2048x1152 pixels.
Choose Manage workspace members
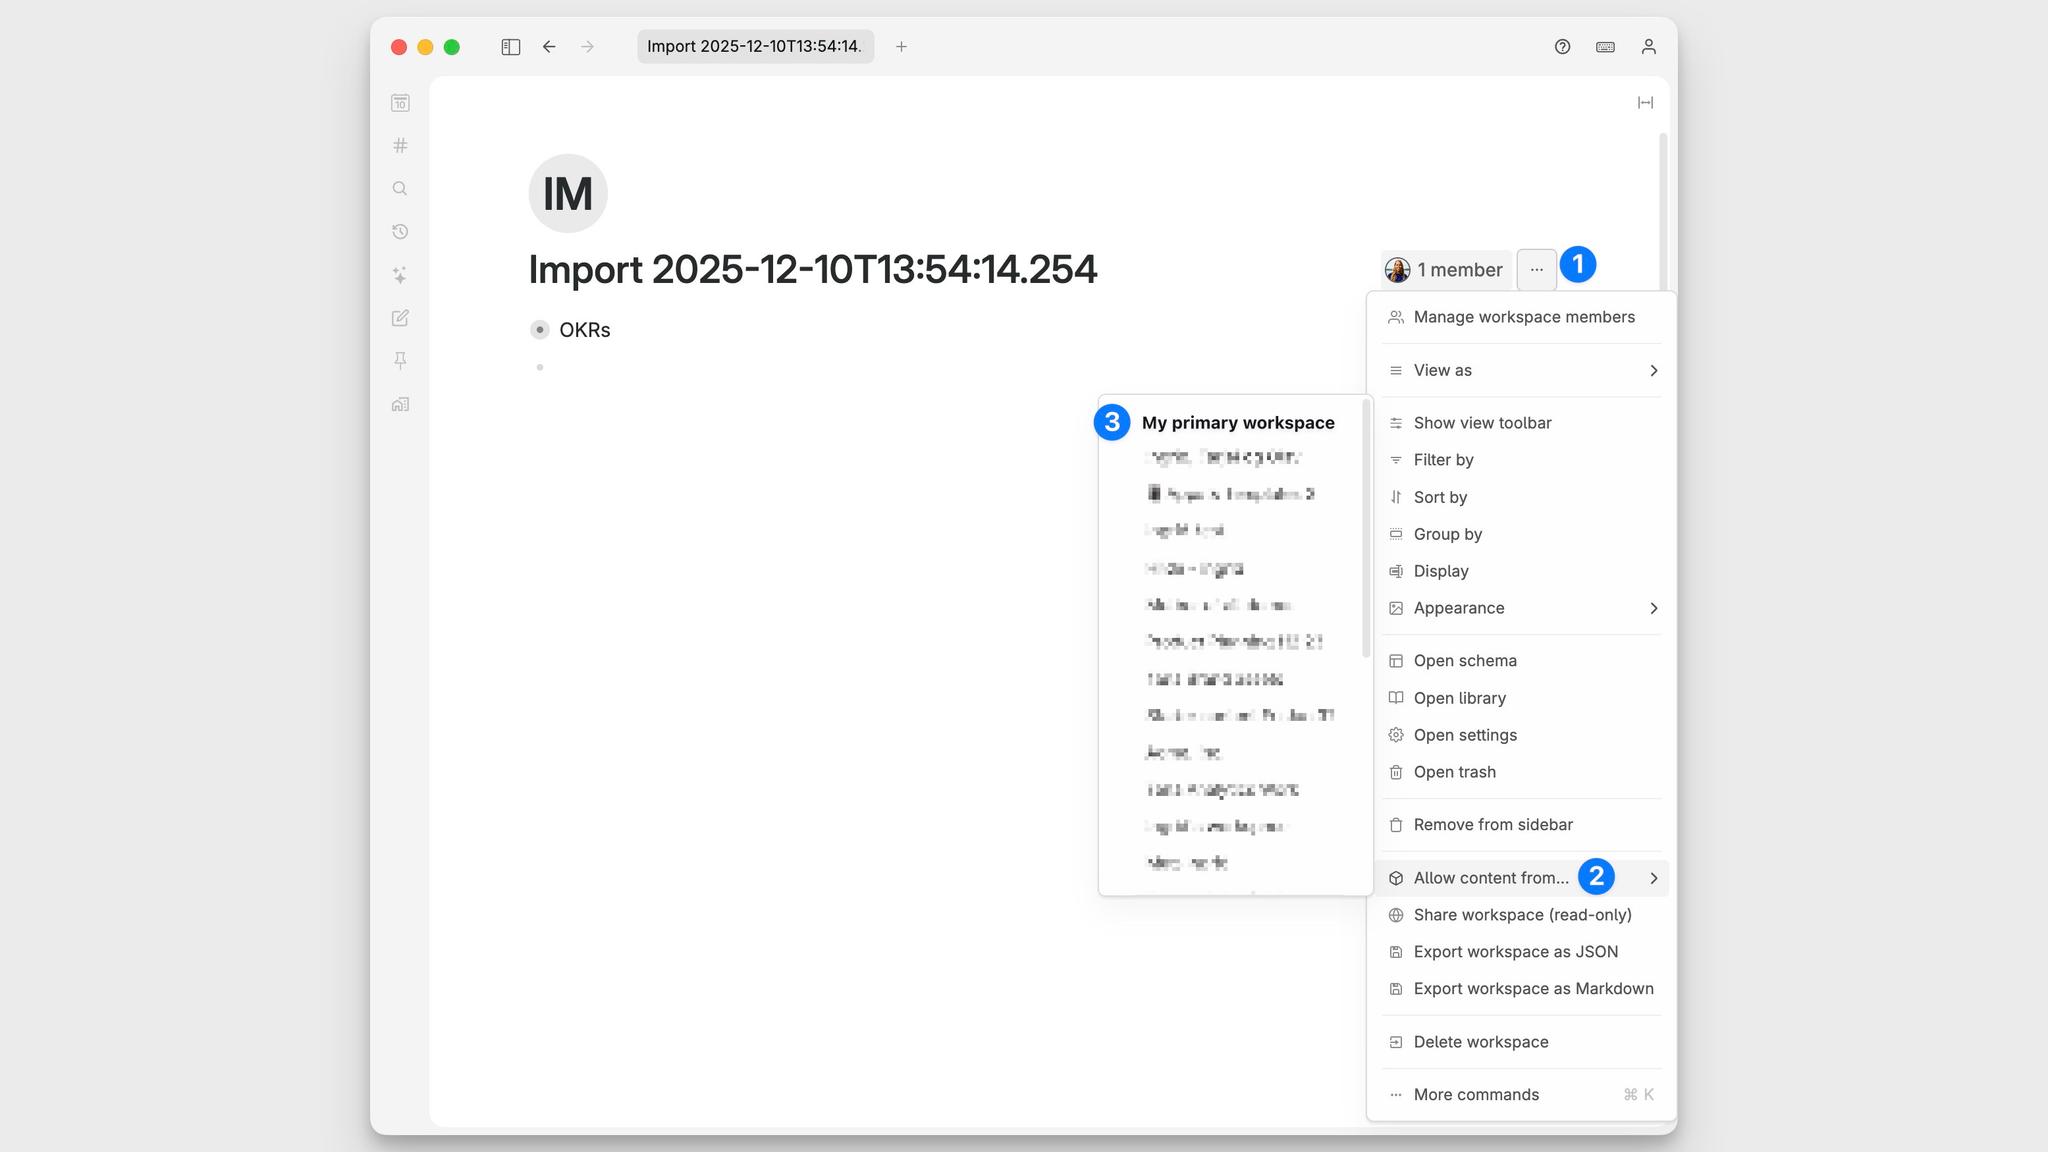click(1523, 317)
